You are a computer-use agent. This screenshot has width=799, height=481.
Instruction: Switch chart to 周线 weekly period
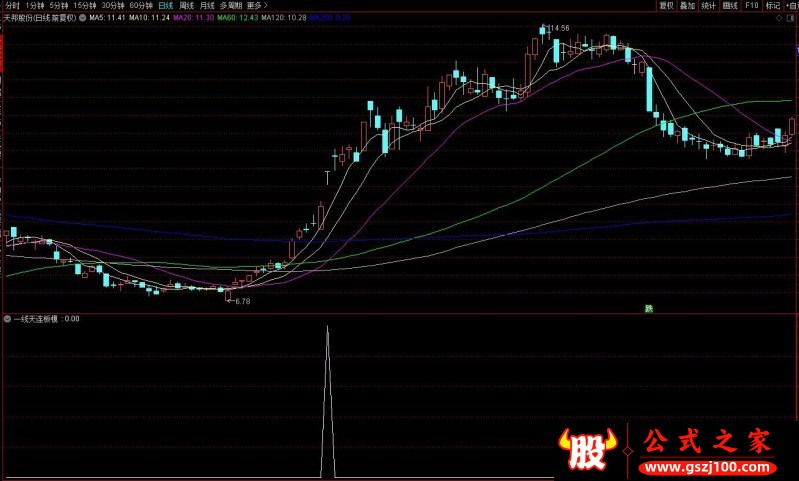186,5
